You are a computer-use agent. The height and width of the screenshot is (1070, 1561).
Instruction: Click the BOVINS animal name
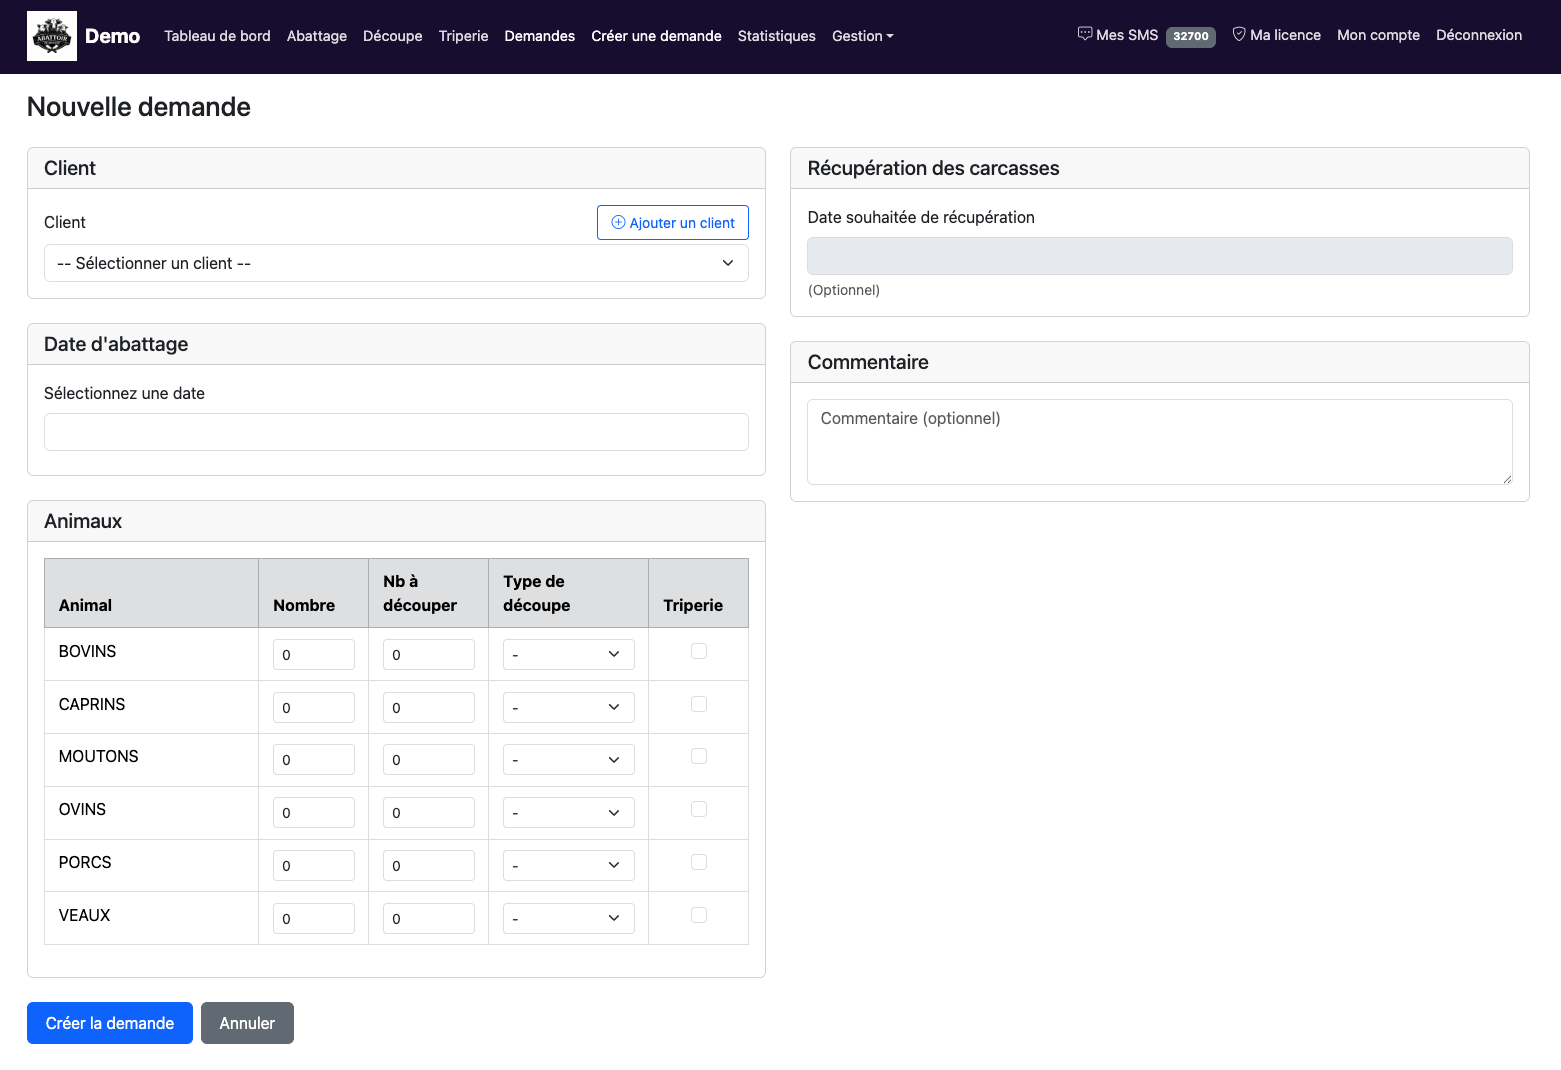pyautogui.click(x=87, y=651)
